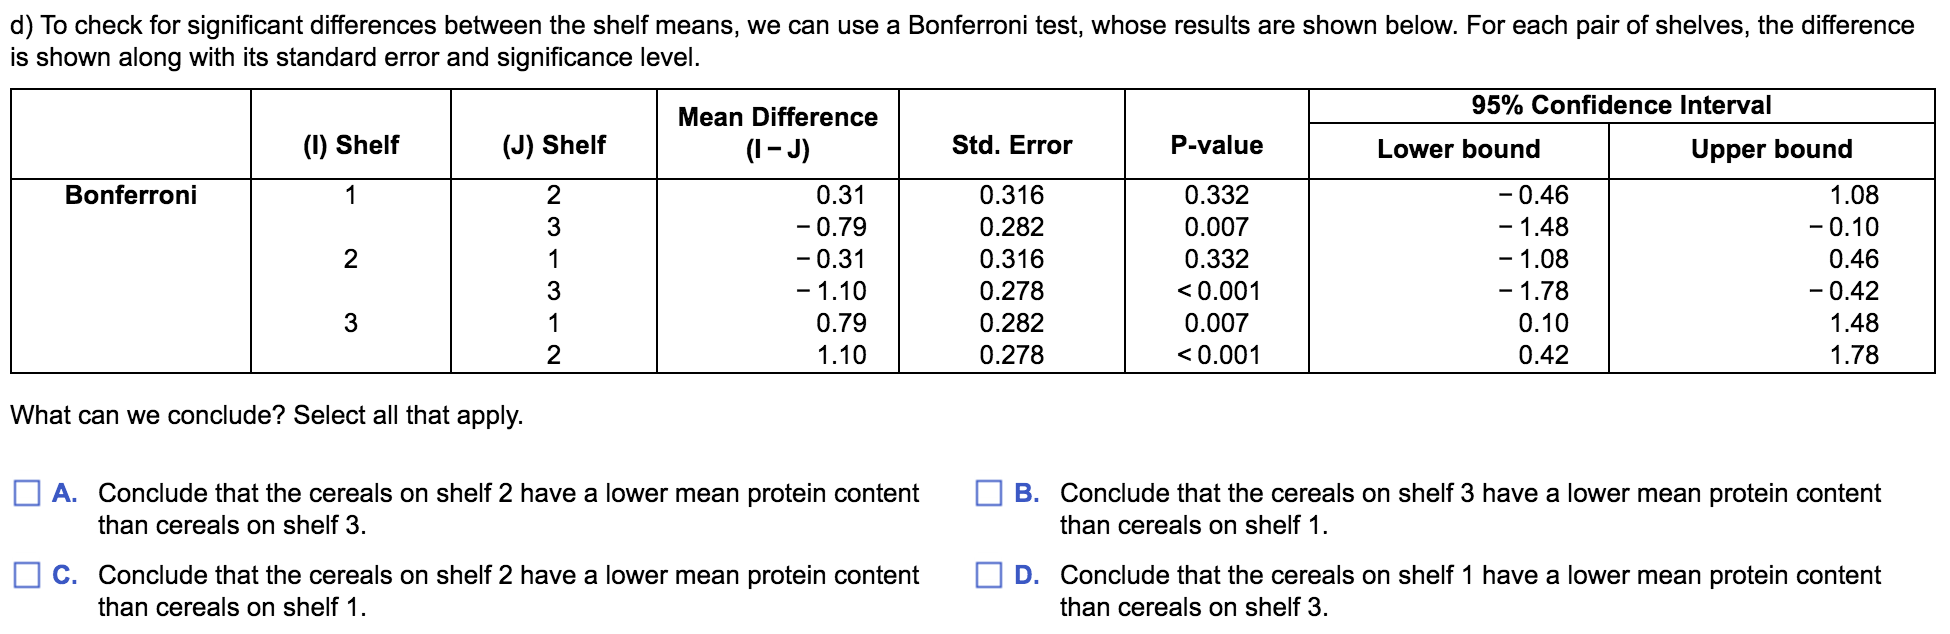Click the 0.007 P-value in the second row

(x=1217, y=227)
